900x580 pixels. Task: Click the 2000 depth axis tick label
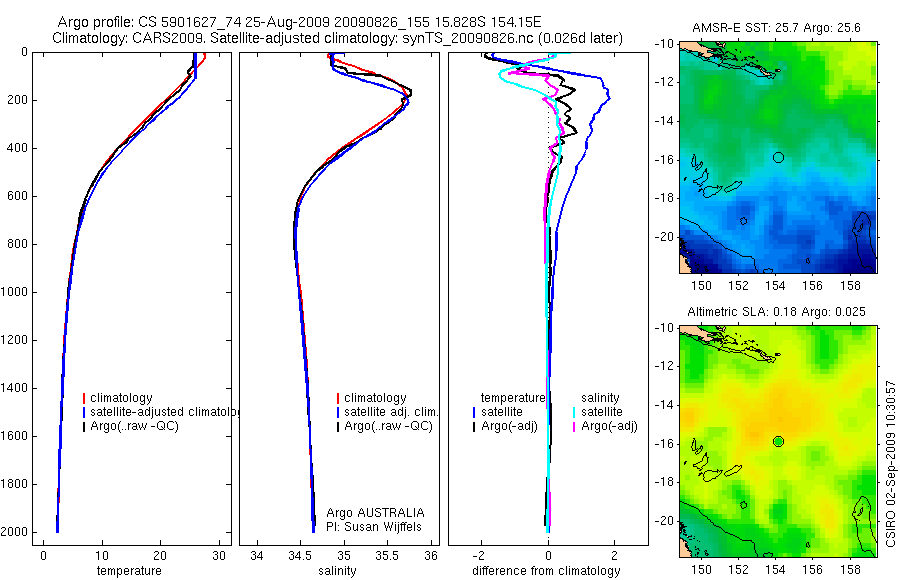tap(15, 532)
